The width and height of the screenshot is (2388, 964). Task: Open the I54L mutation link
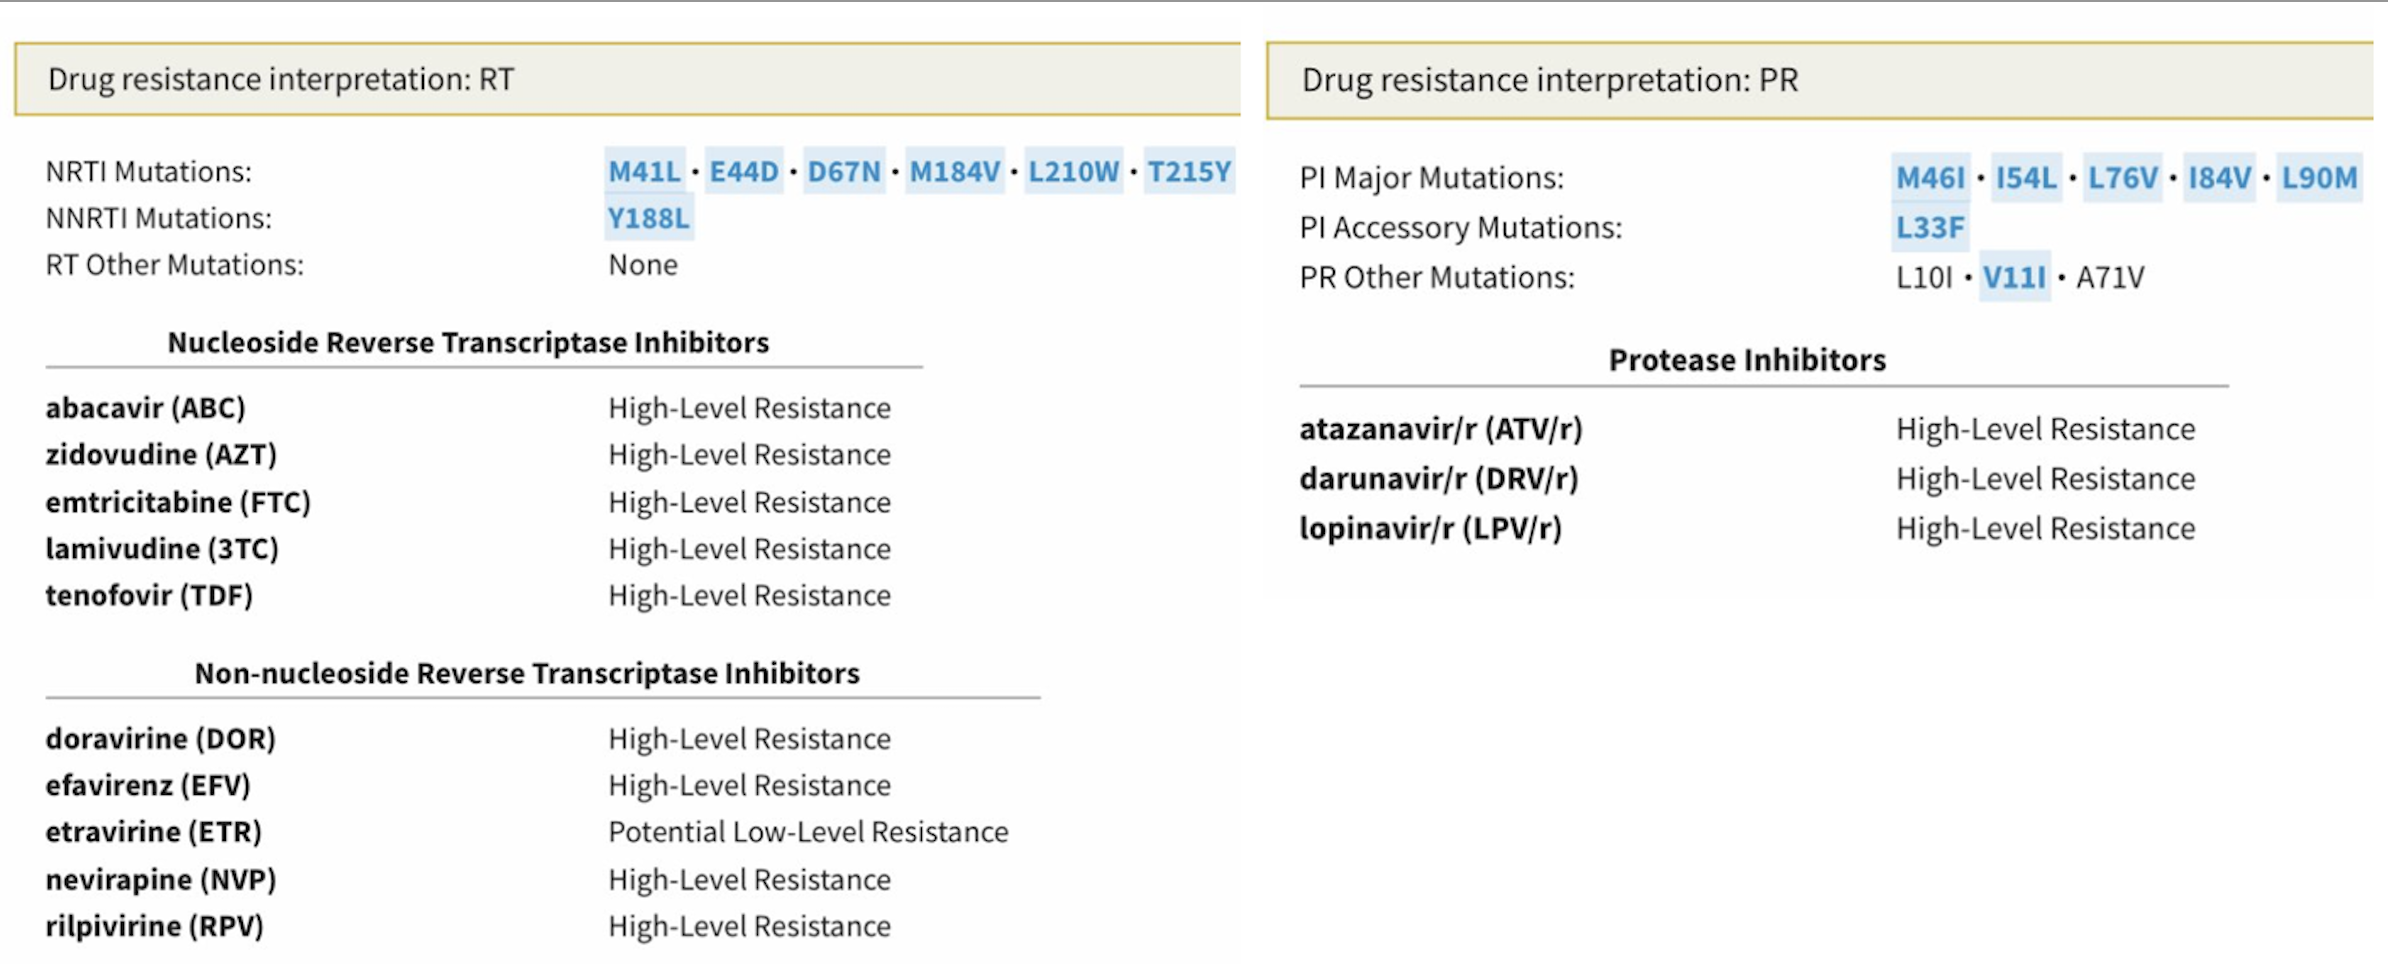[x=2026, y=178]
